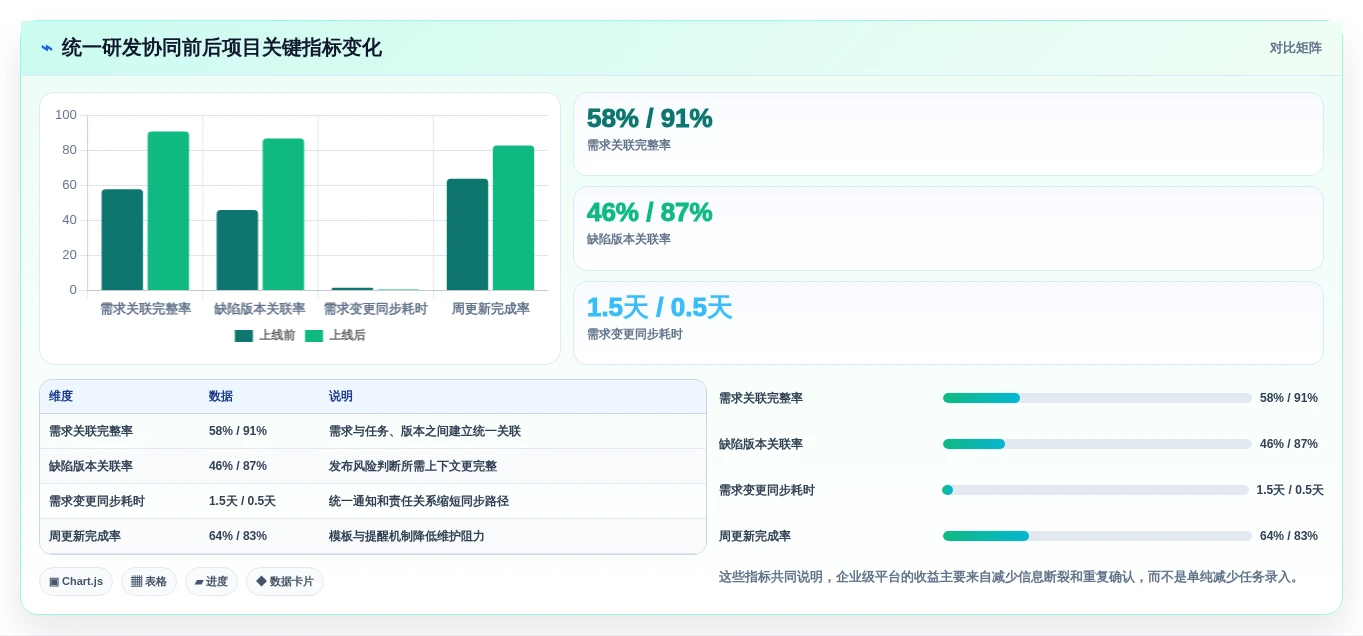The image size is (1363, 636).
Task: Click the 说明 column header
Action: [341, 397]
